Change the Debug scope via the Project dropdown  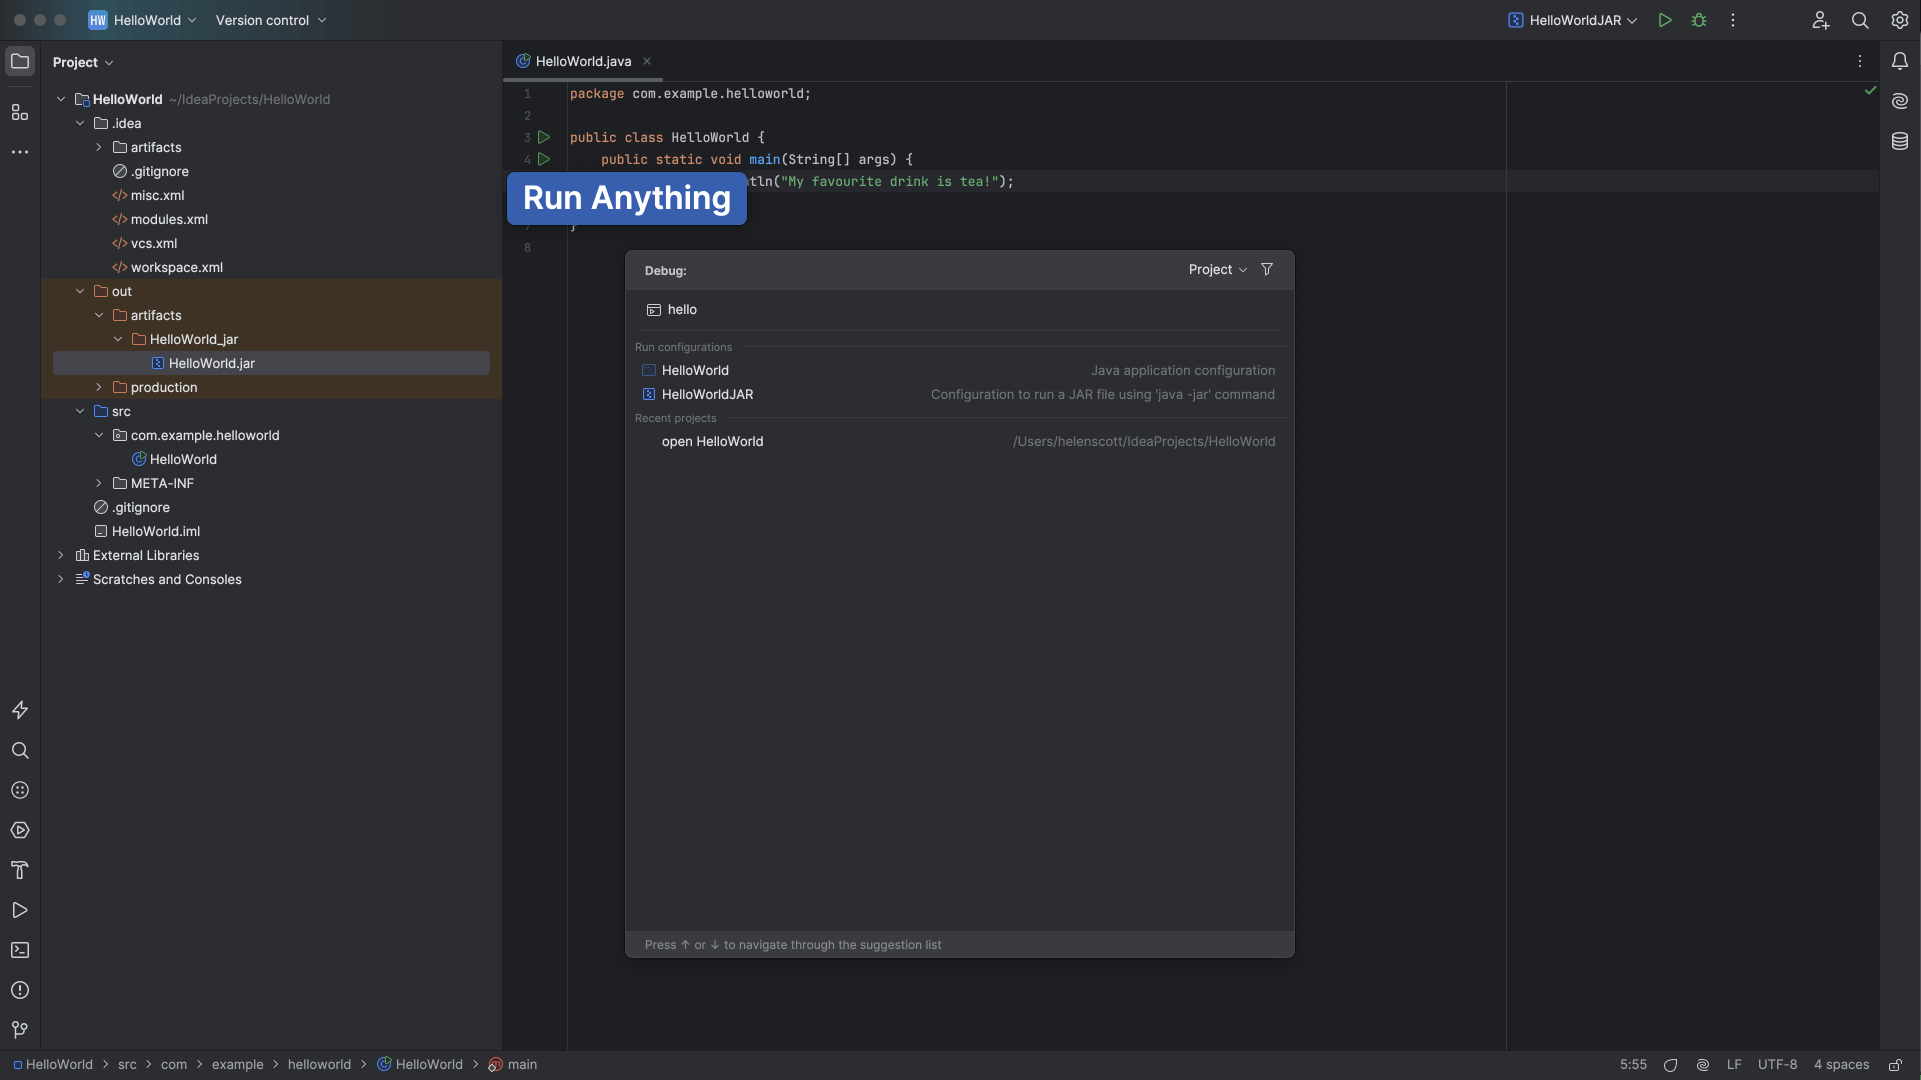(1216, 269)
